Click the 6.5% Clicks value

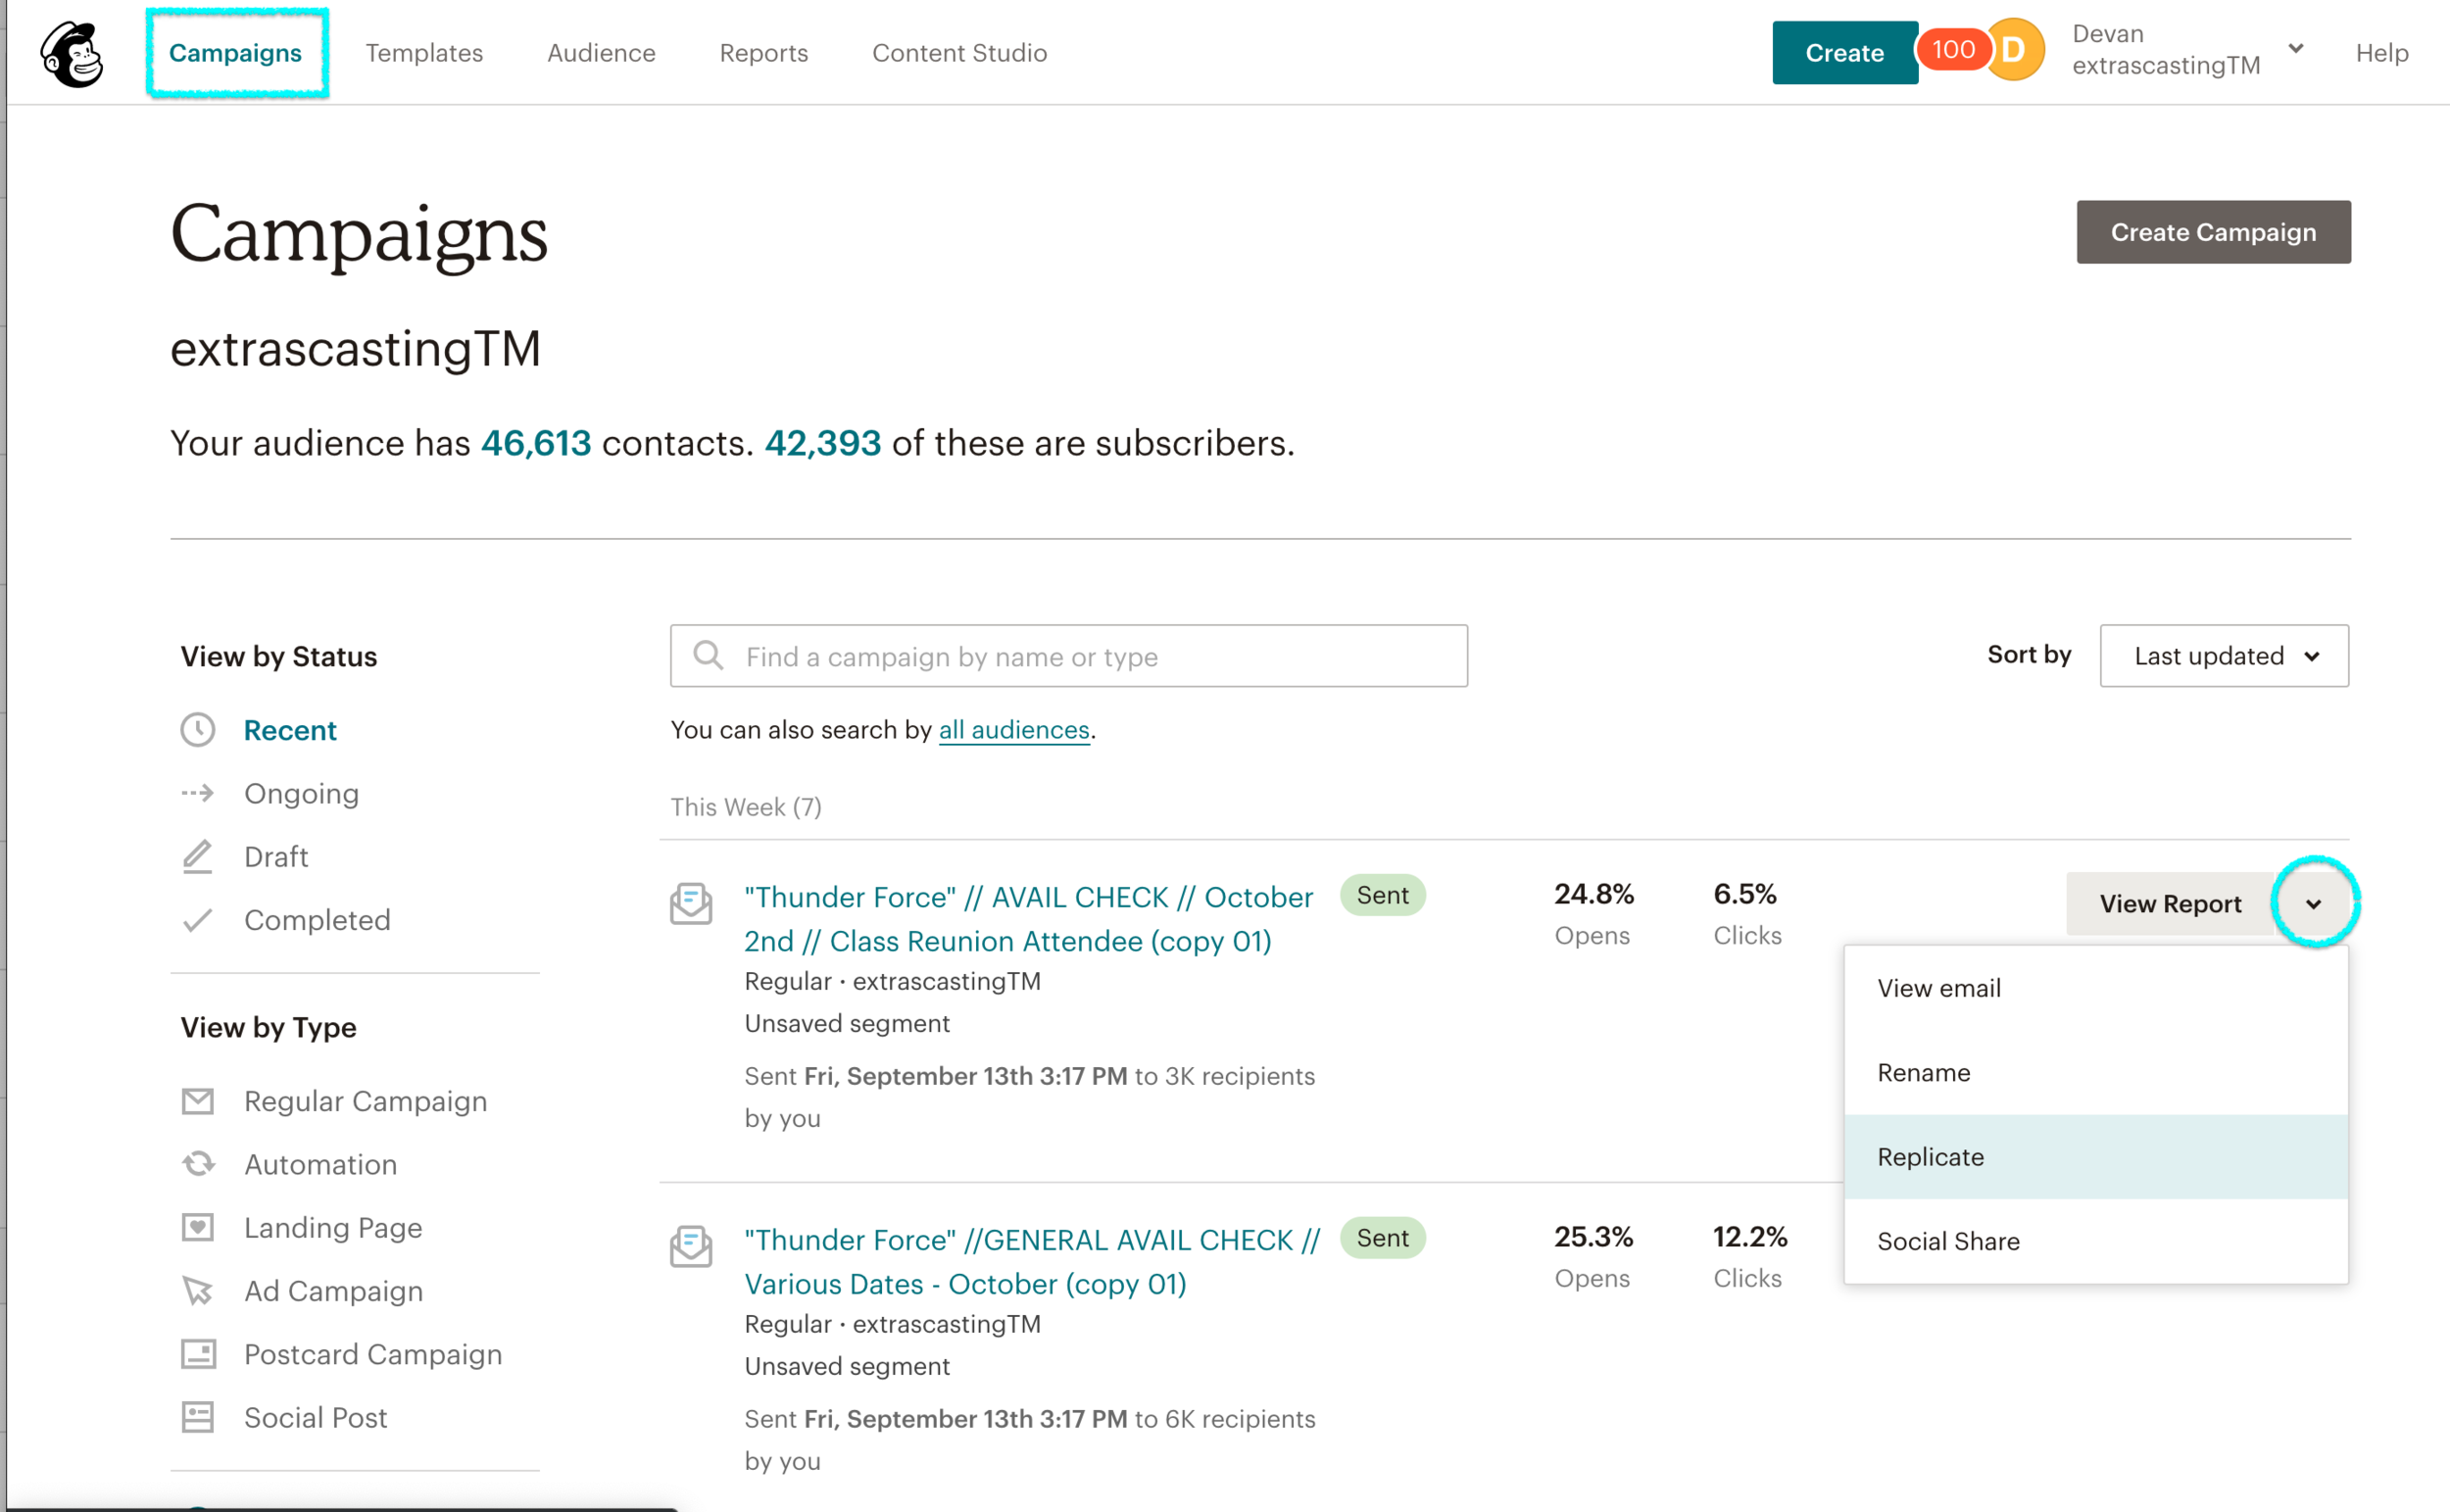coord(1745,894)
